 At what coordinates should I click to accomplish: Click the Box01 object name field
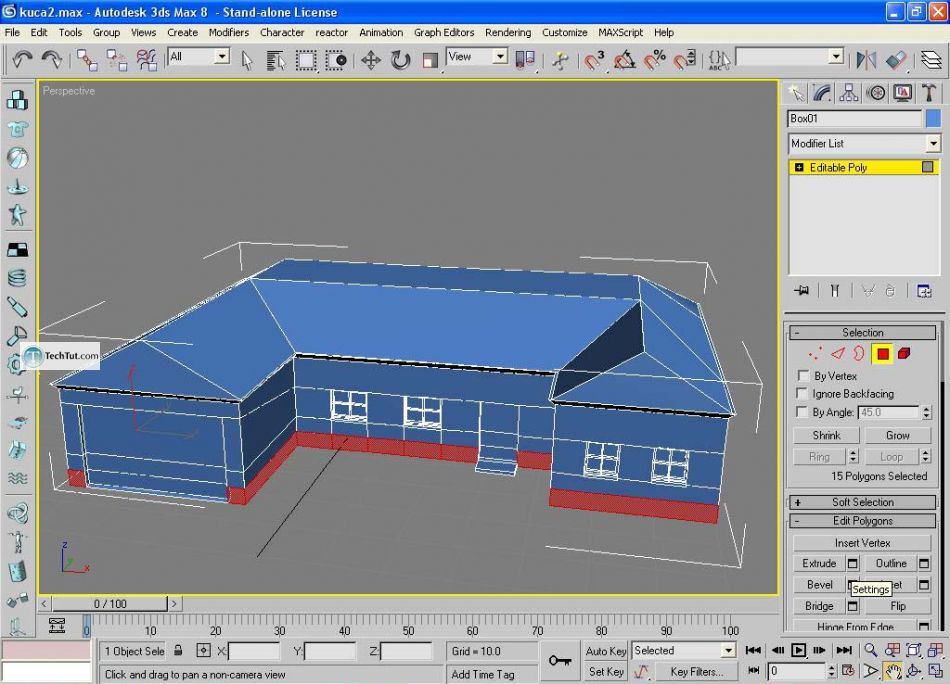(854, 119)
